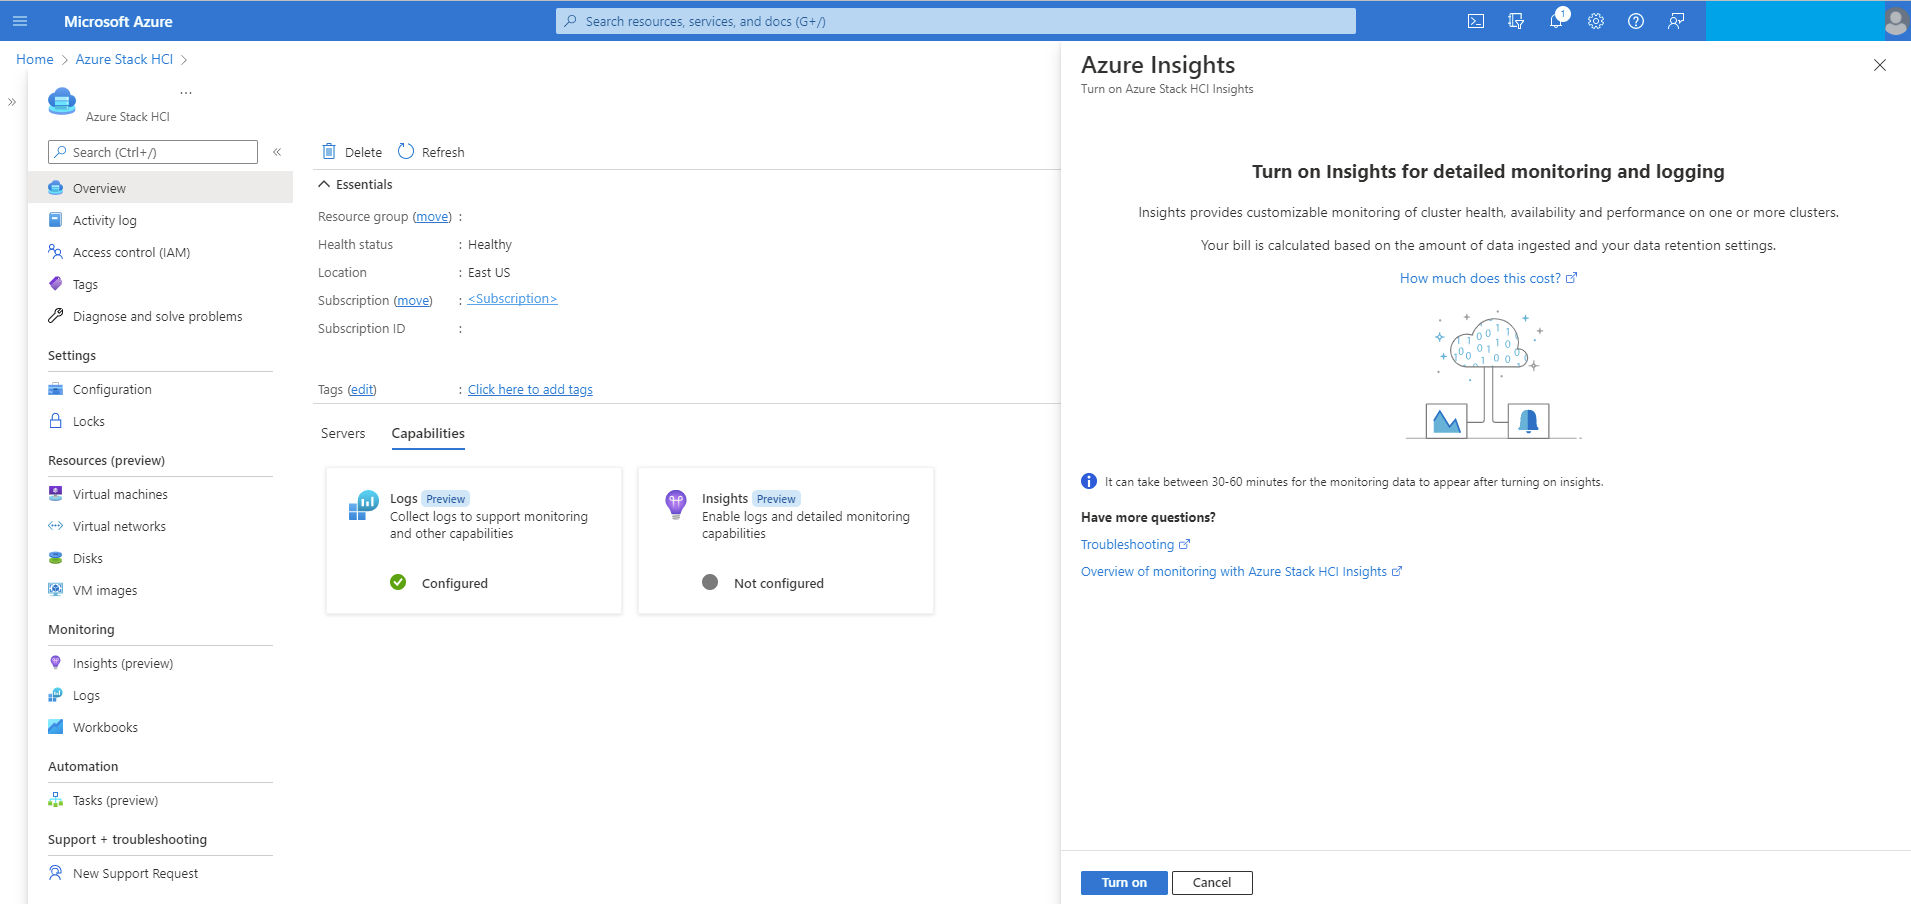Open Insights (preview) under Monitoring
Viewport: 1911px width, 904px height.
pyautogui.click(x=123, y=662)
